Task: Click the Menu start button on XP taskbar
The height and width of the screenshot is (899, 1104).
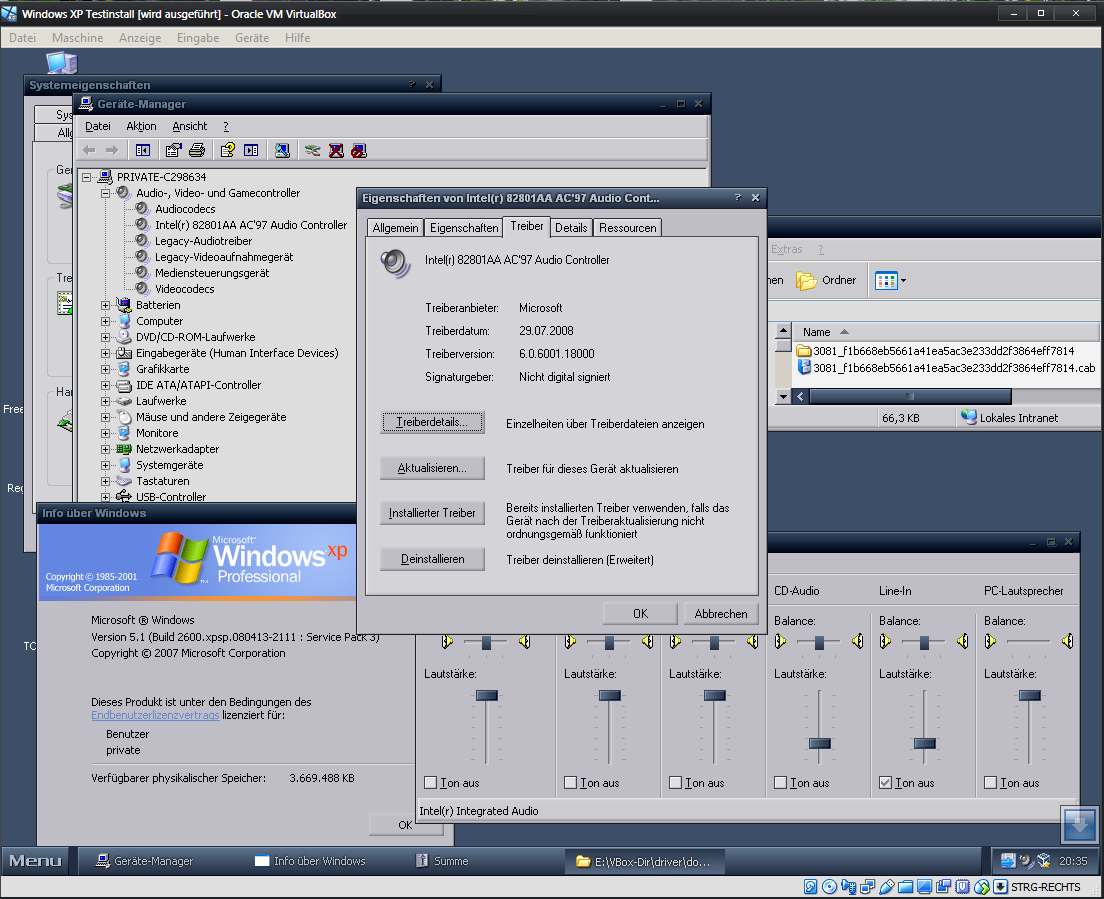Action: (x=35, y=861)
